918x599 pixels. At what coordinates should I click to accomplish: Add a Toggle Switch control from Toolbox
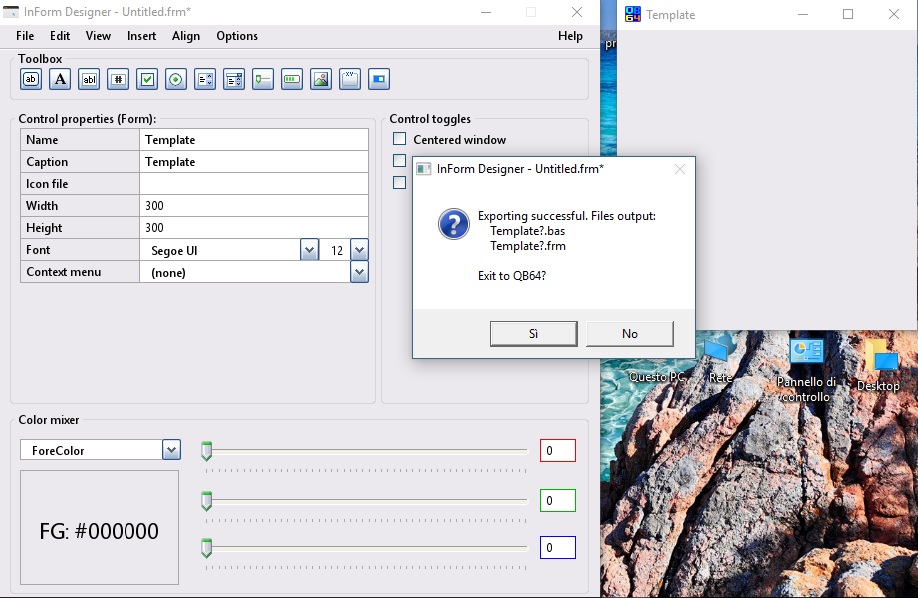379,79
